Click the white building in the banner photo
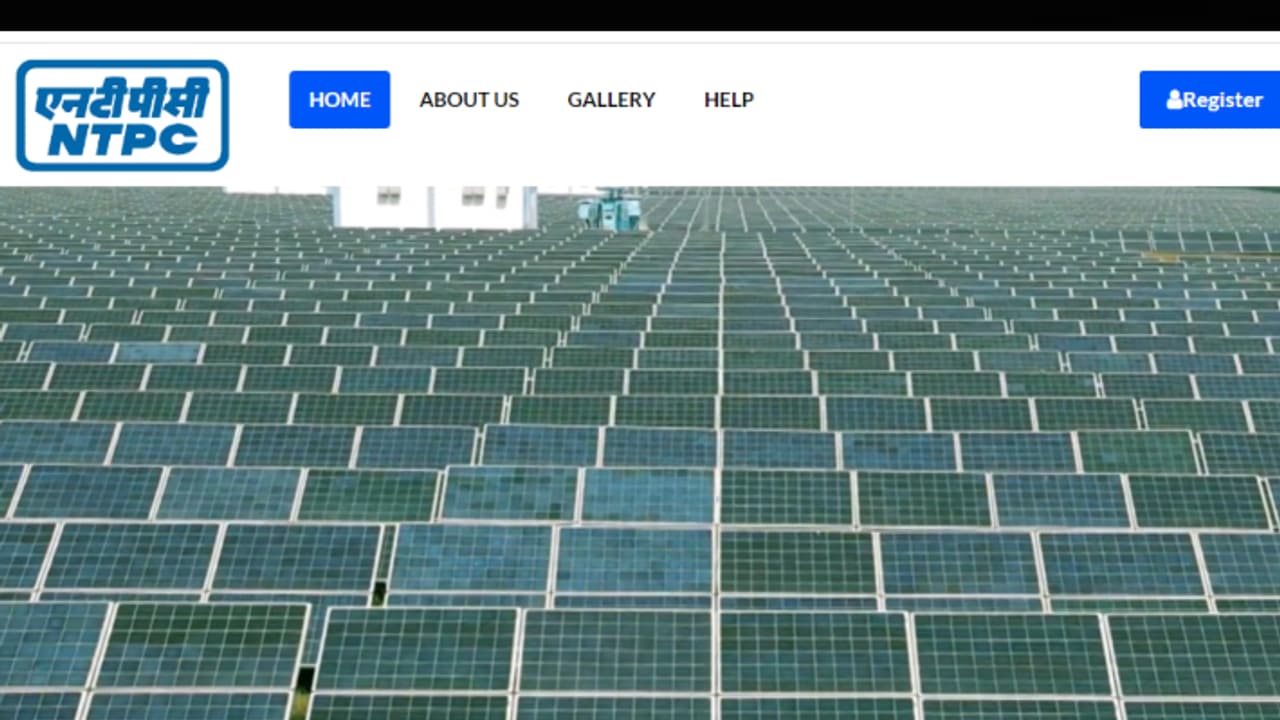 432,210
